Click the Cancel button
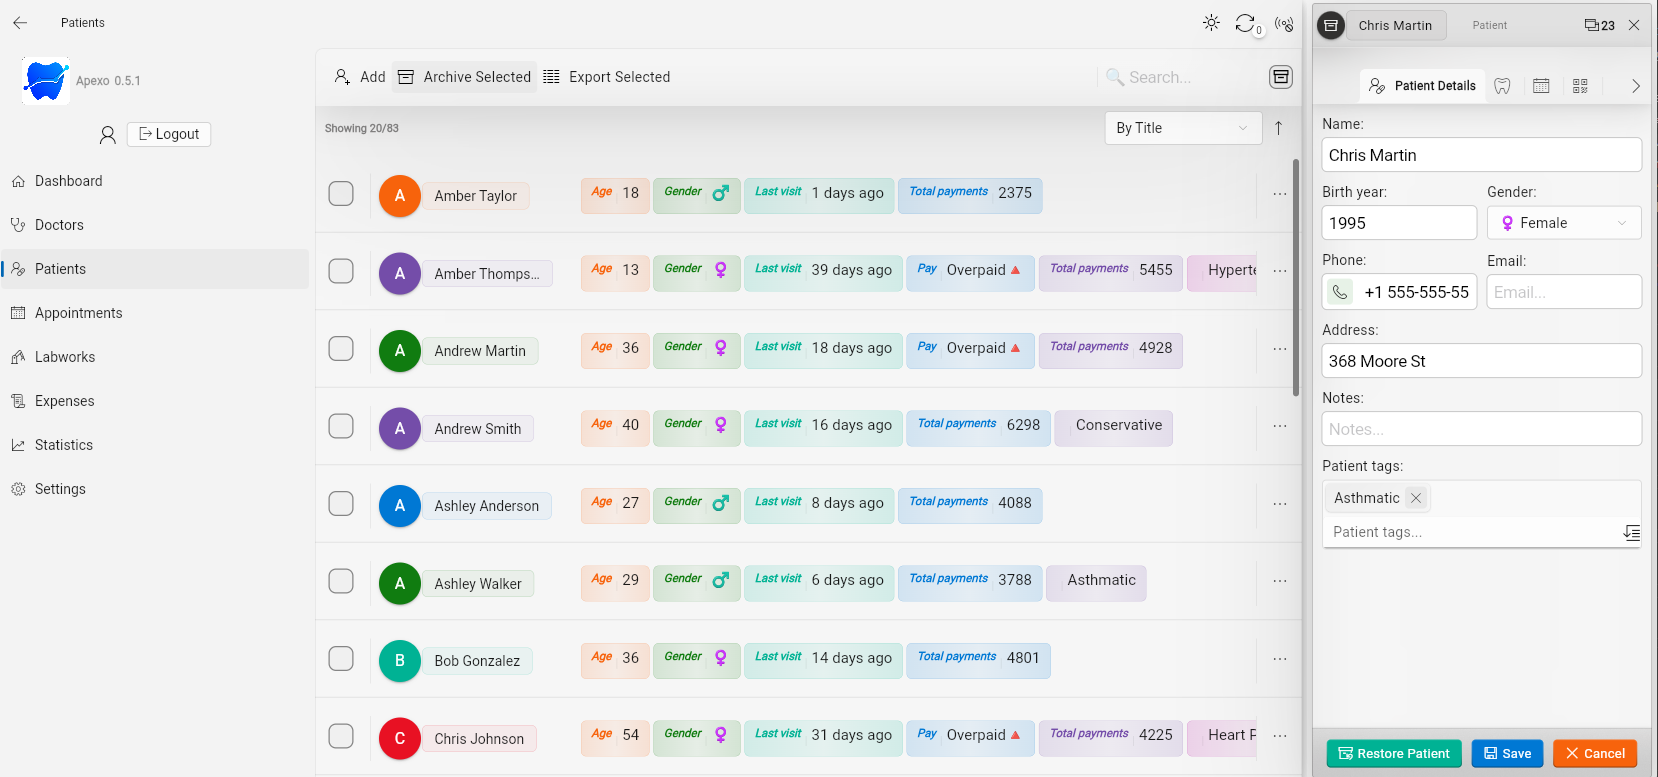 click(1595, 754)
